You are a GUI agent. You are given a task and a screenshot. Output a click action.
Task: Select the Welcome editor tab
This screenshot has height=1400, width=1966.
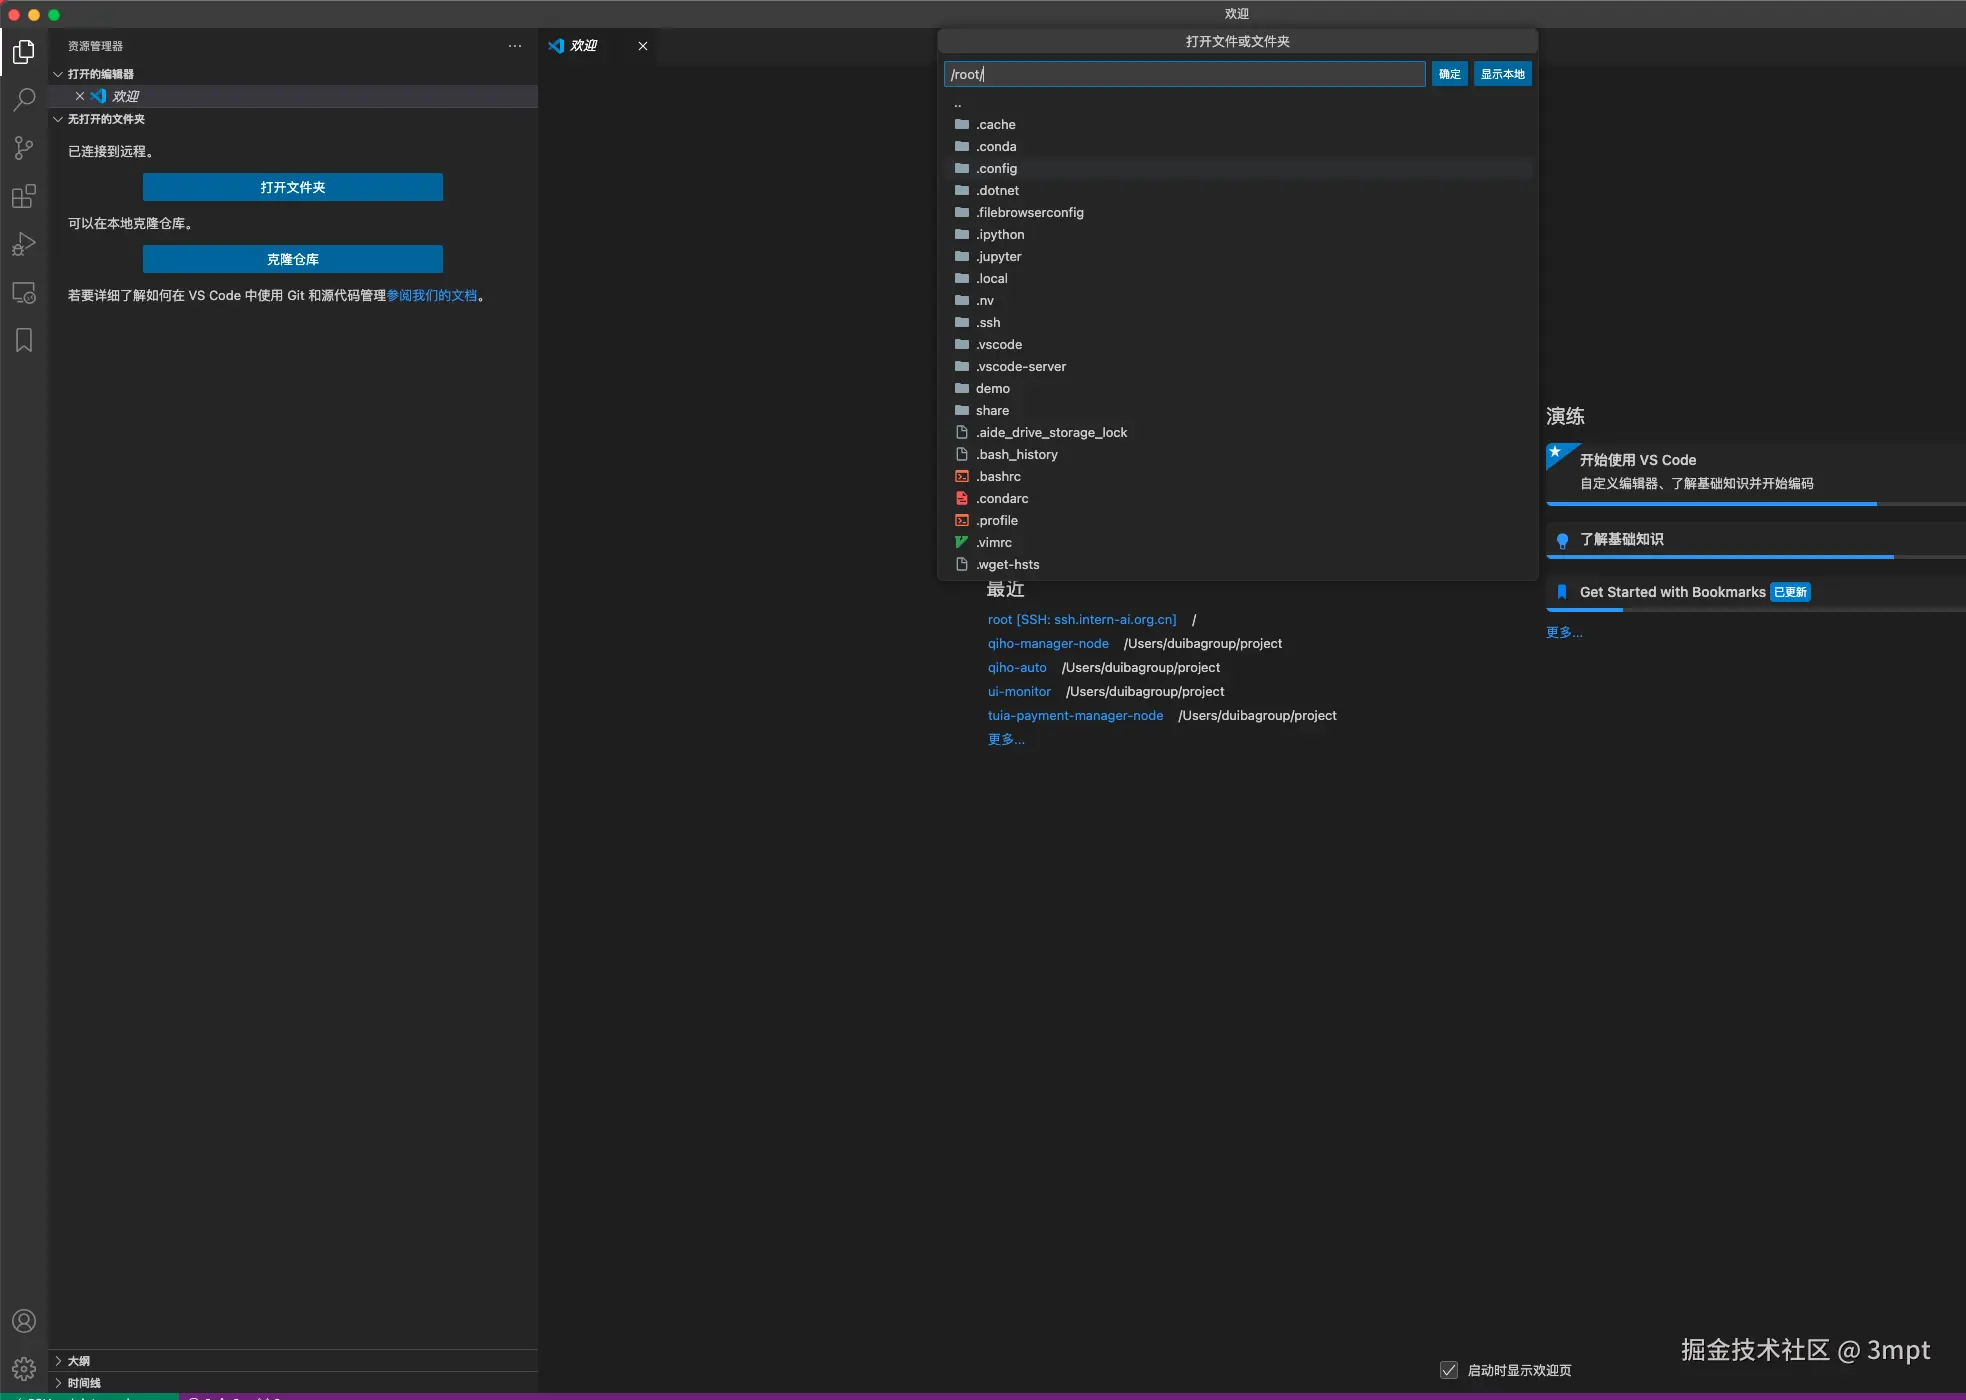(584, 46)
